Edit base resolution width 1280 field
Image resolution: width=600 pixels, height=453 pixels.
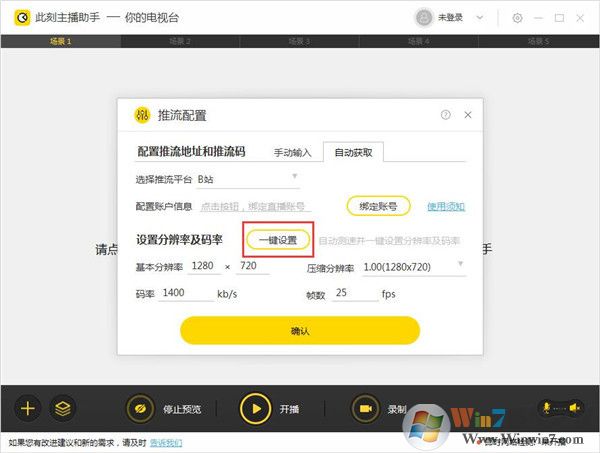tap(204, 266)
